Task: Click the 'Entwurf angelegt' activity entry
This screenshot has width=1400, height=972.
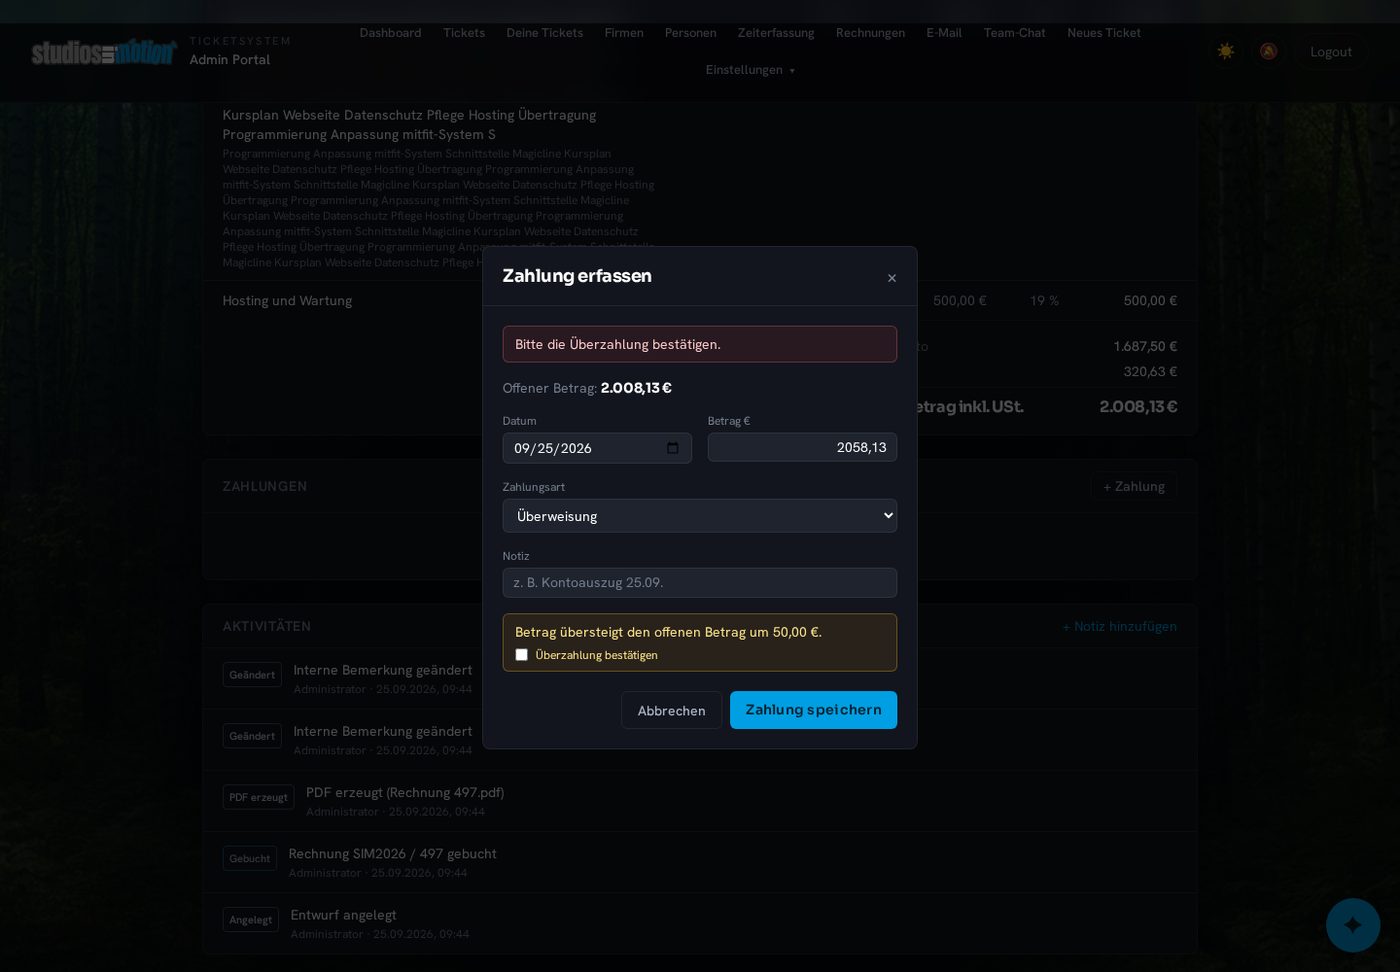Action: click(x=344, y=915)
